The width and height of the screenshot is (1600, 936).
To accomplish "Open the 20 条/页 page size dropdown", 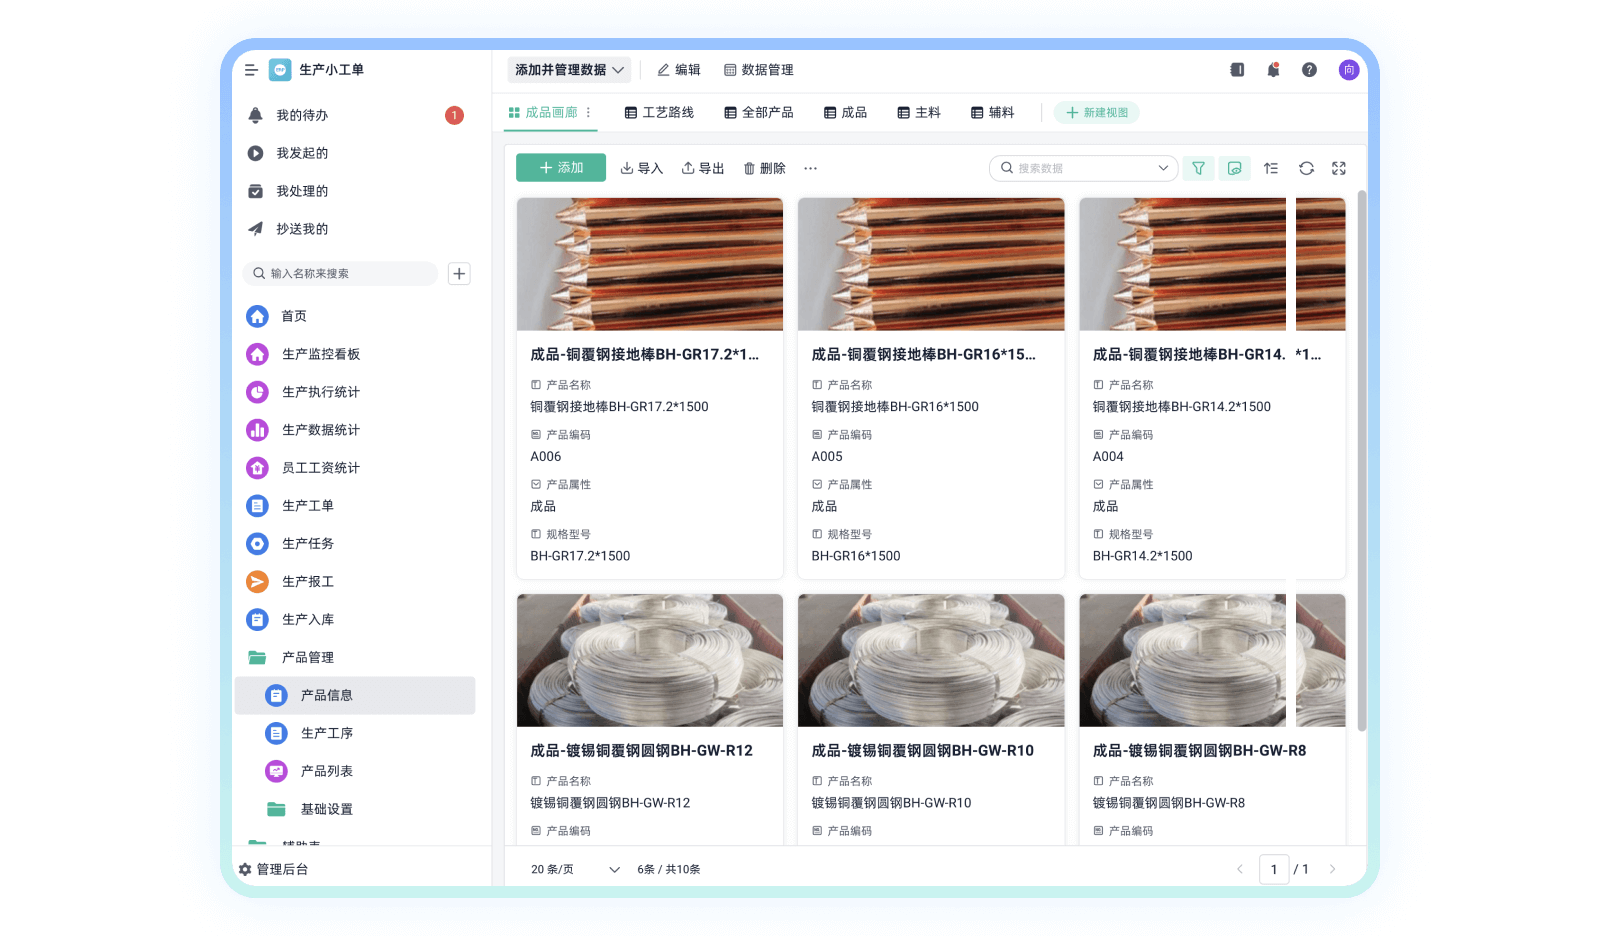I will 575,869.
